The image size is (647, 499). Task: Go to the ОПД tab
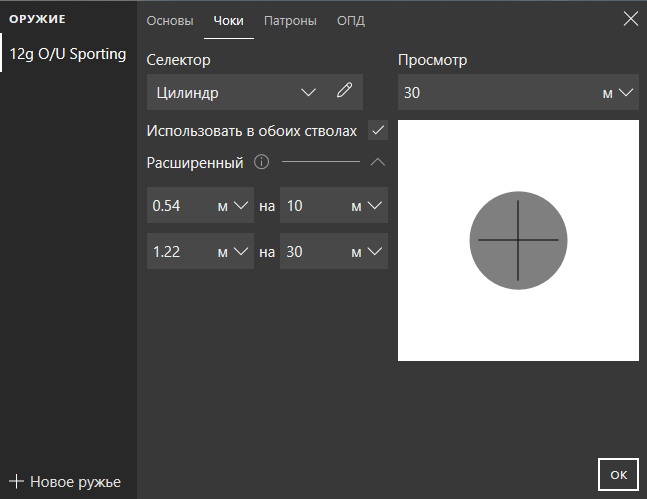pyautogui.click(x=351, y=21)
